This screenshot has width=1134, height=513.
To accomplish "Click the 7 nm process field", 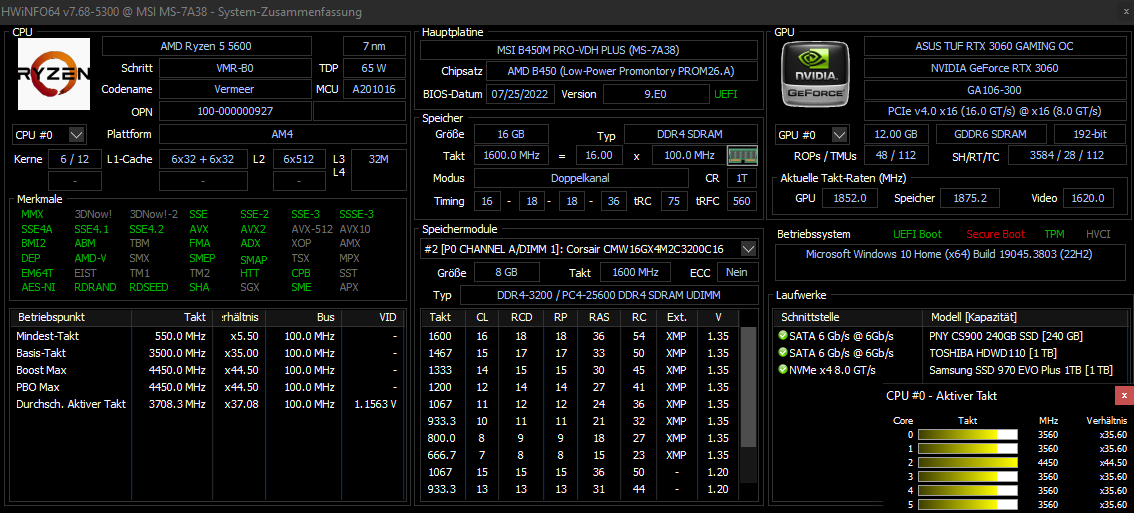I will tap(374, 46).
